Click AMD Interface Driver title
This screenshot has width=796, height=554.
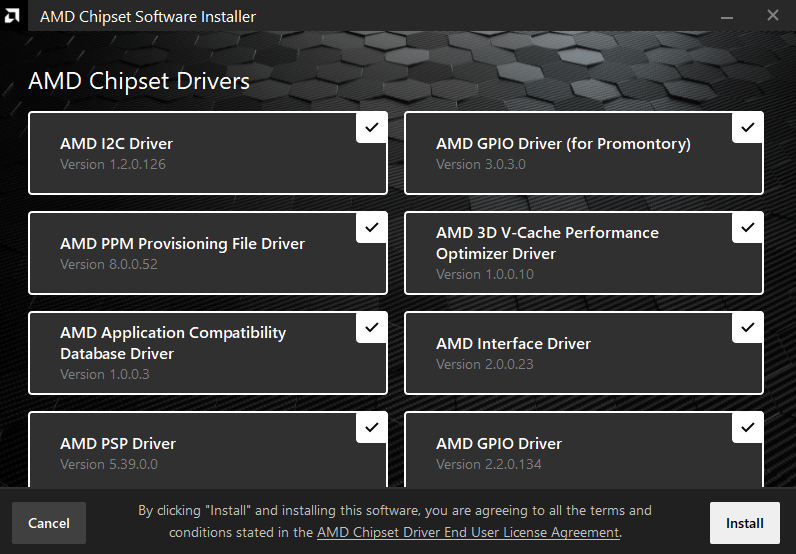click(513, 344)
